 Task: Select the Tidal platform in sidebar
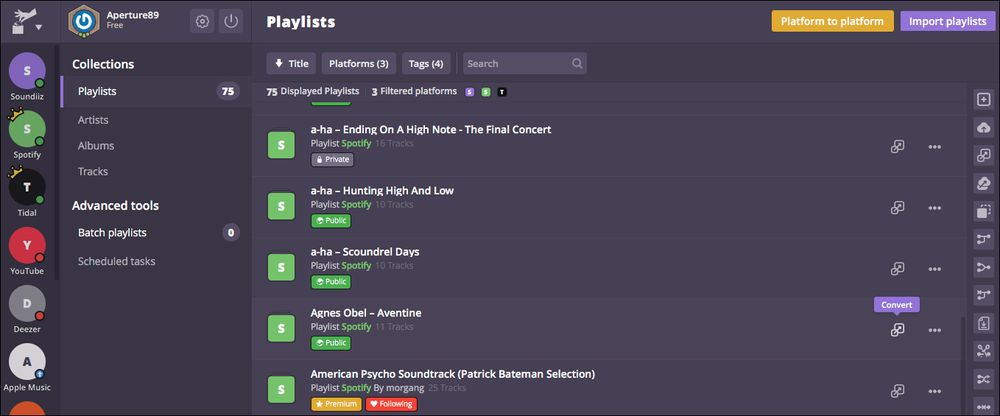click(27, 193)
